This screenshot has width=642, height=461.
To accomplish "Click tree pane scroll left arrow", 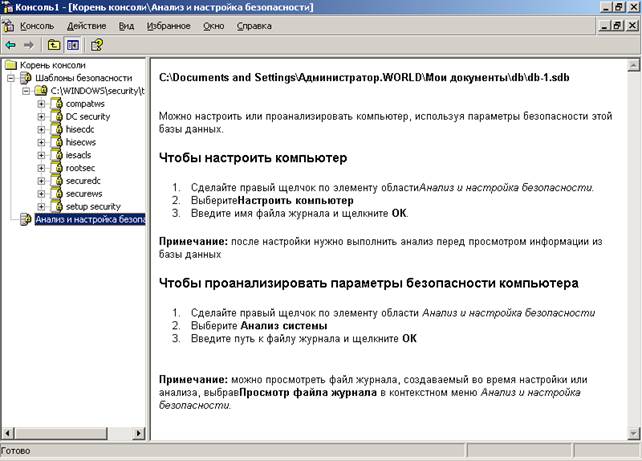I will coord(8,433).
